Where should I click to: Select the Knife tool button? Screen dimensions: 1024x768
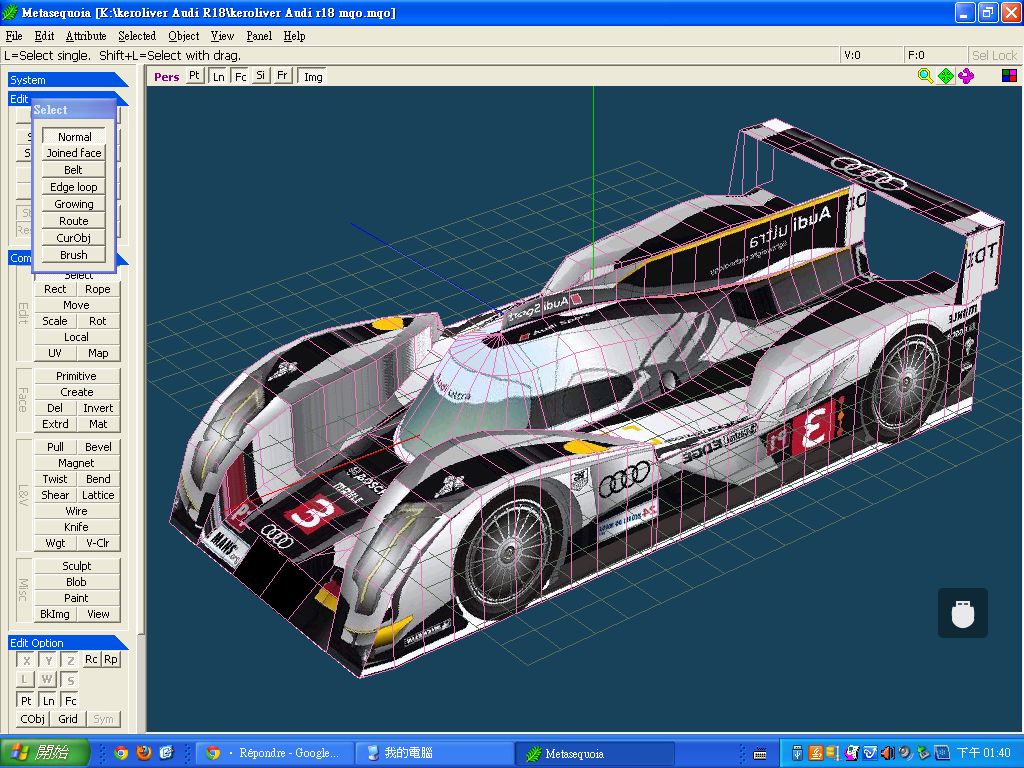[76, 527]
